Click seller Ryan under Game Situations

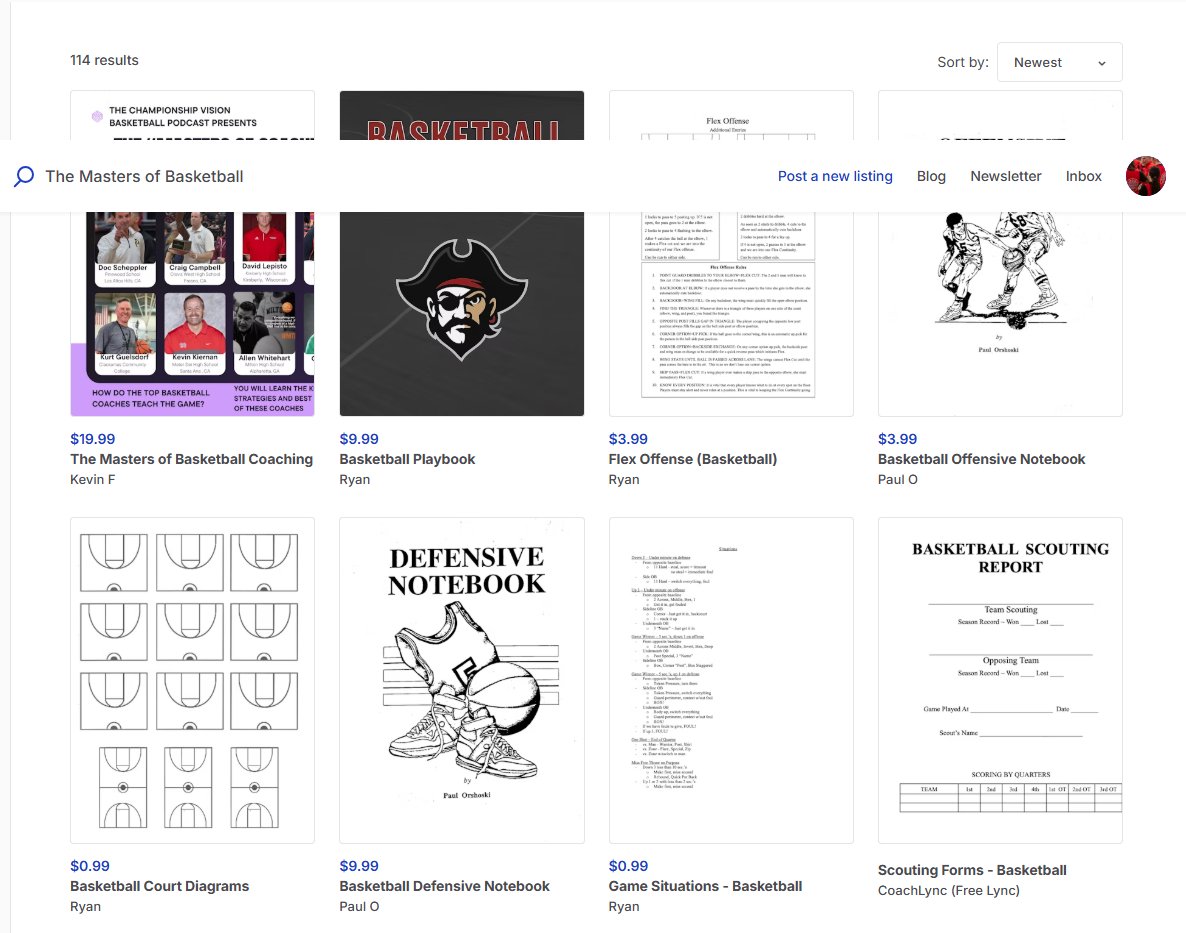click(x=624, y=907)
